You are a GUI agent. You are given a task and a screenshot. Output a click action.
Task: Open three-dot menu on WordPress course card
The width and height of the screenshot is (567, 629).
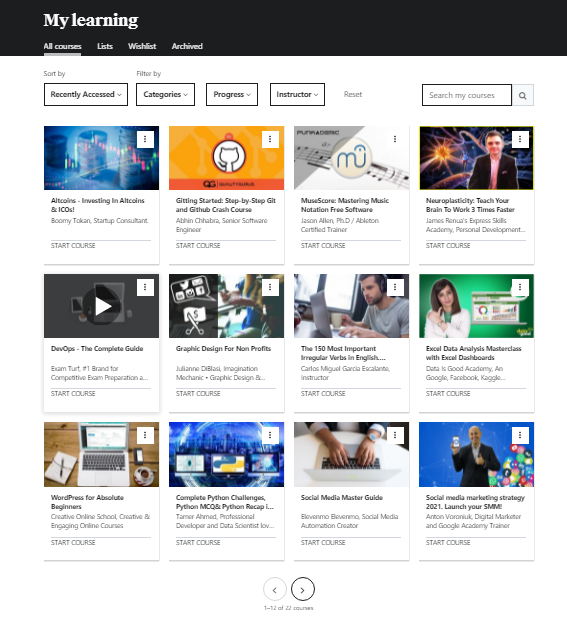(x=145, y=435)
